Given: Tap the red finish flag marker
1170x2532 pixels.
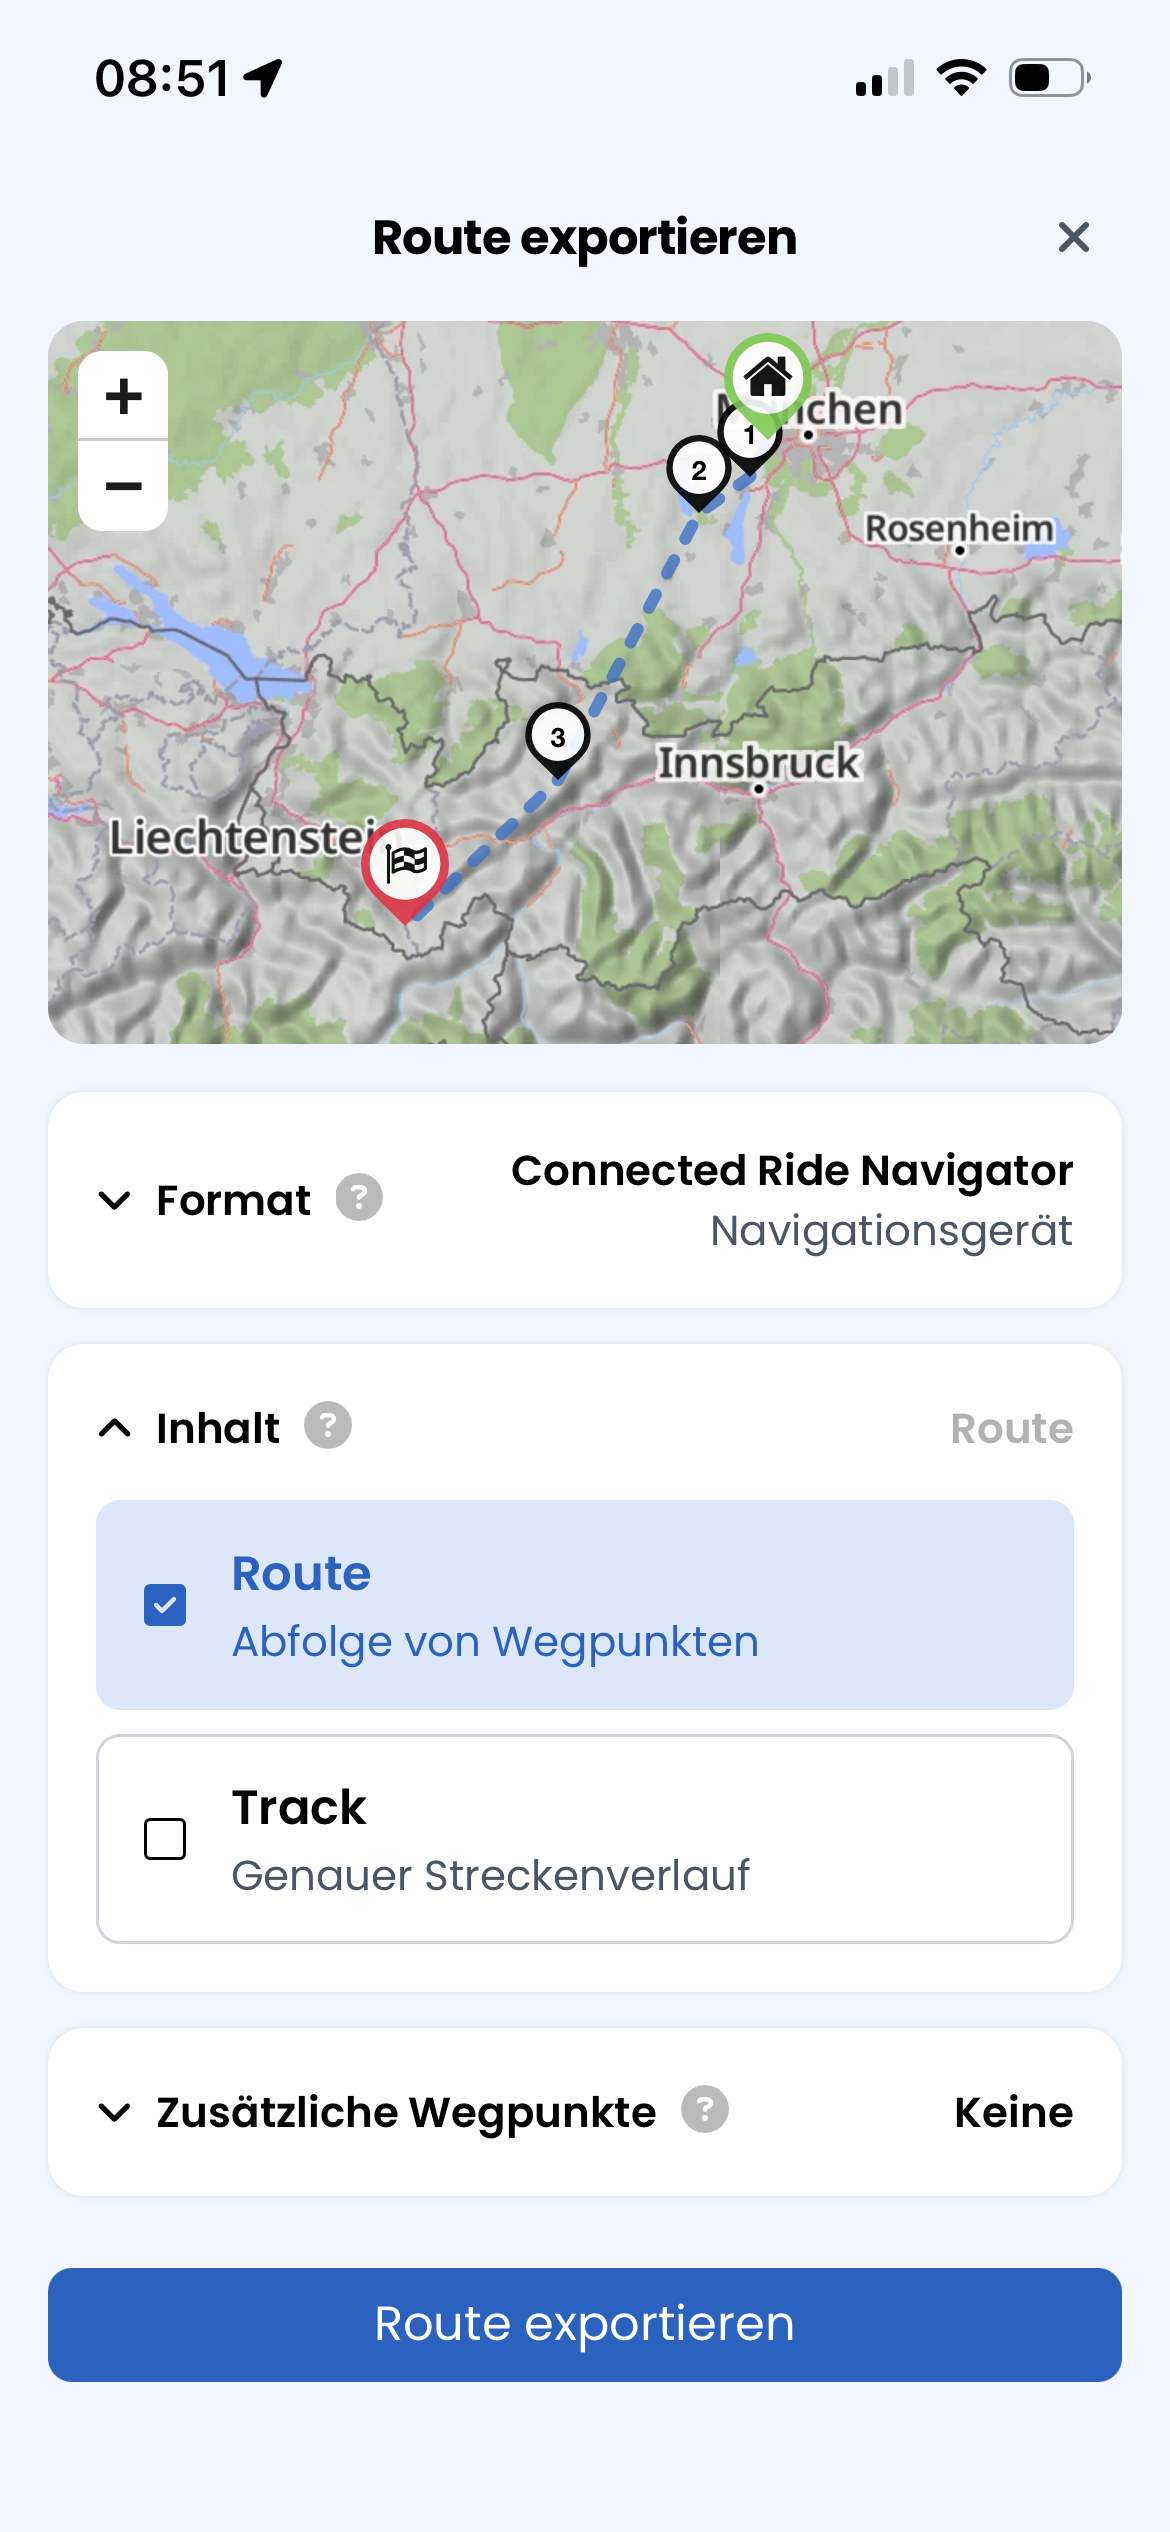Looking at the screenshot, I should [405, 867].
